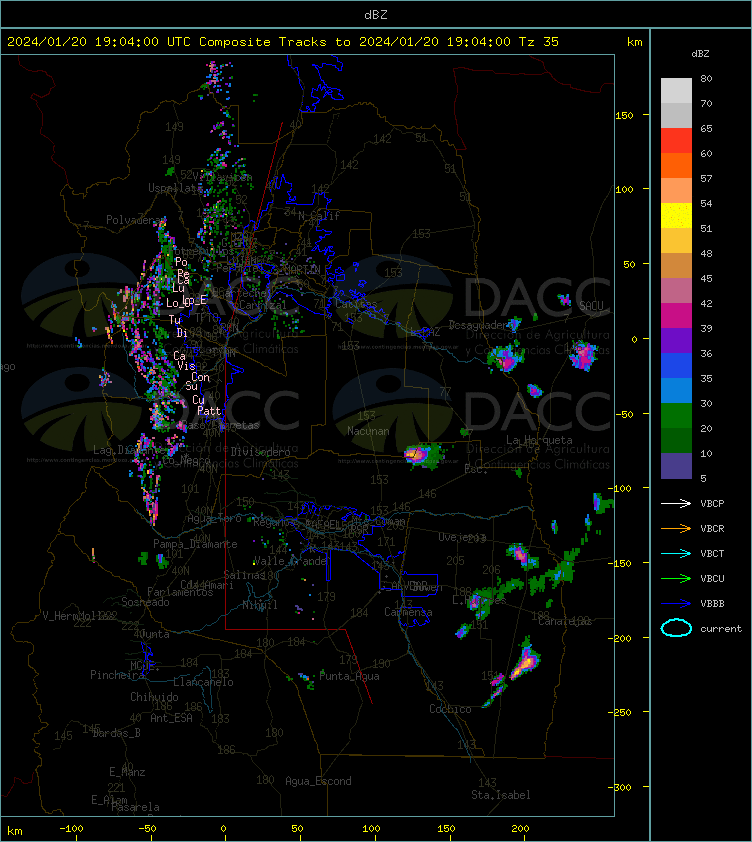The image size is (752, 842).
Task: Click the Pincheira place label
Action: coord(117,674)
